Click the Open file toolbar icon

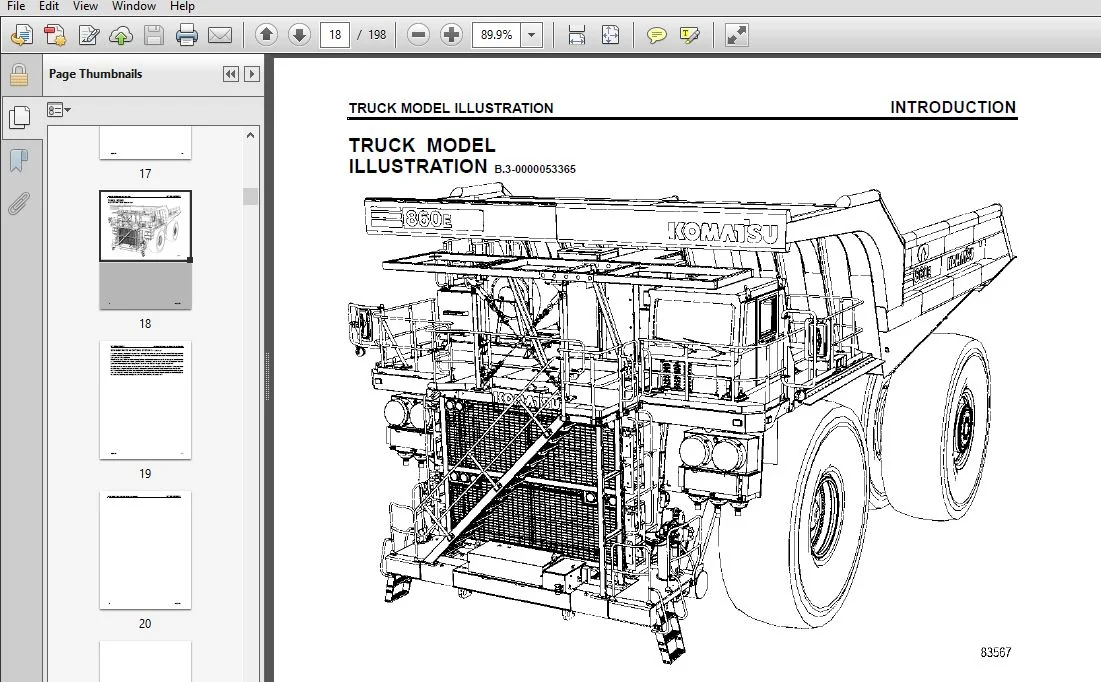tap(21, 34)
